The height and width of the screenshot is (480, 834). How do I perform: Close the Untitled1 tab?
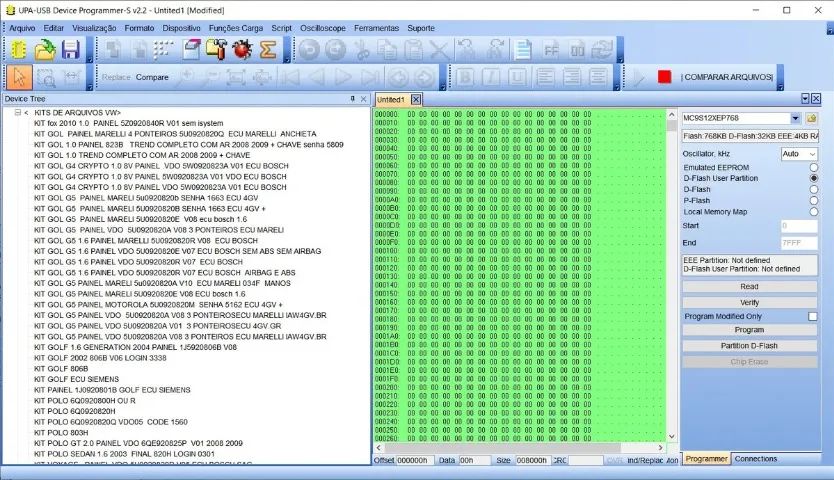(x=416, y=100)
